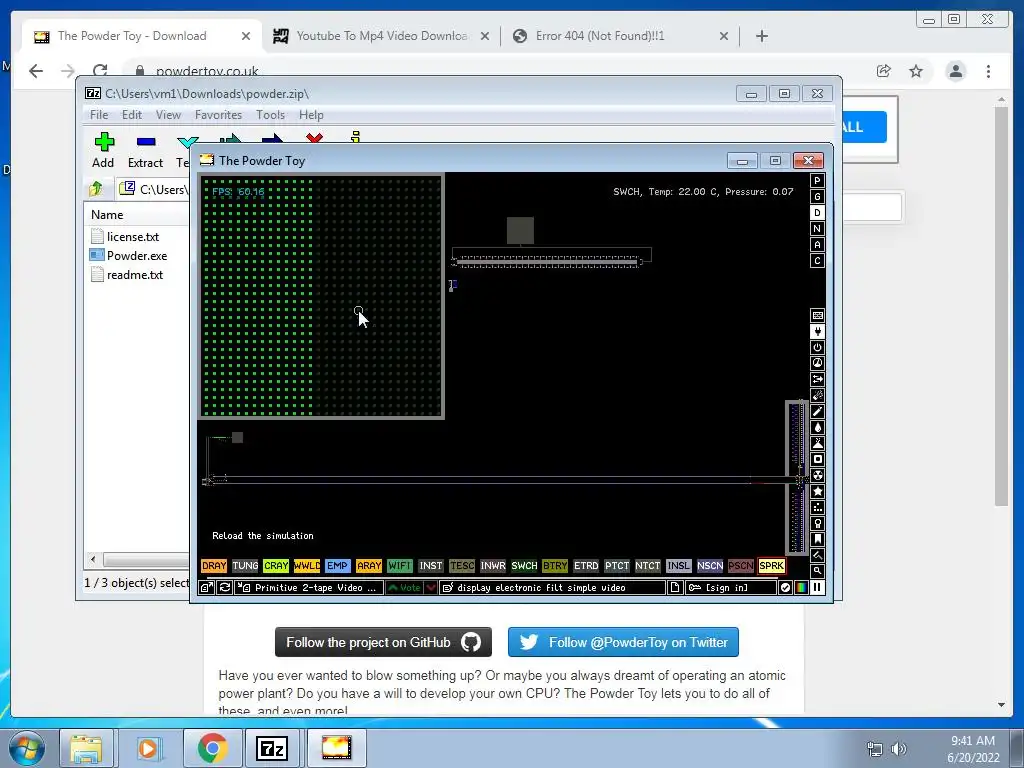Toggle the pause simulation button

point(817,588)
